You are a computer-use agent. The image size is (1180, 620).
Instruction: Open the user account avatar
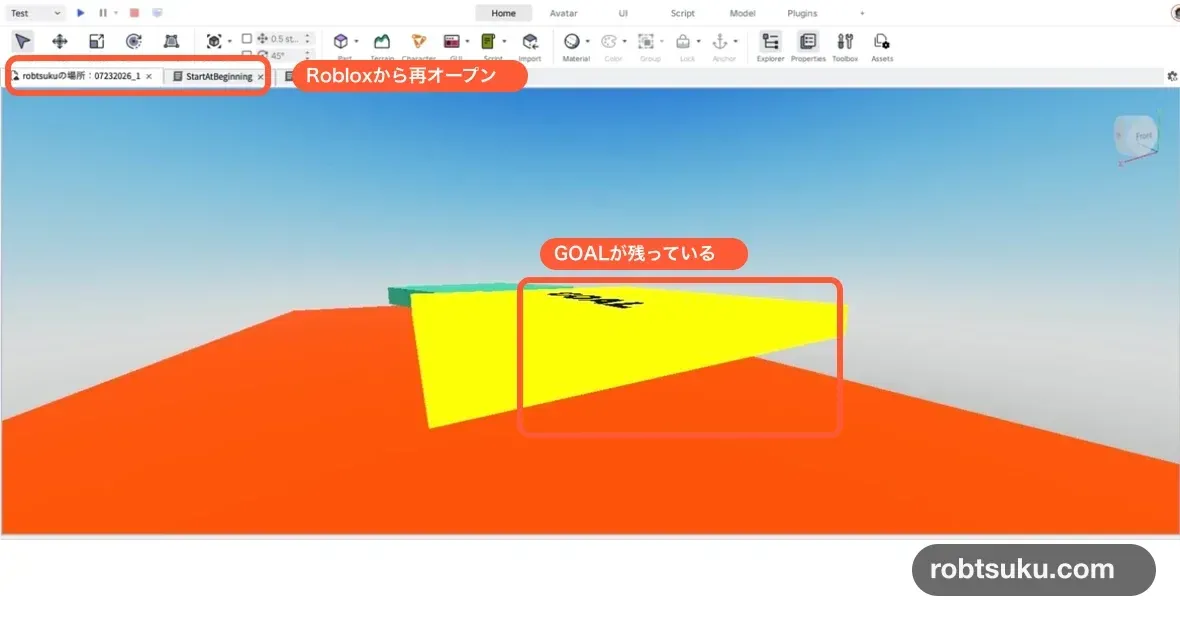(x=1175, y=13)
